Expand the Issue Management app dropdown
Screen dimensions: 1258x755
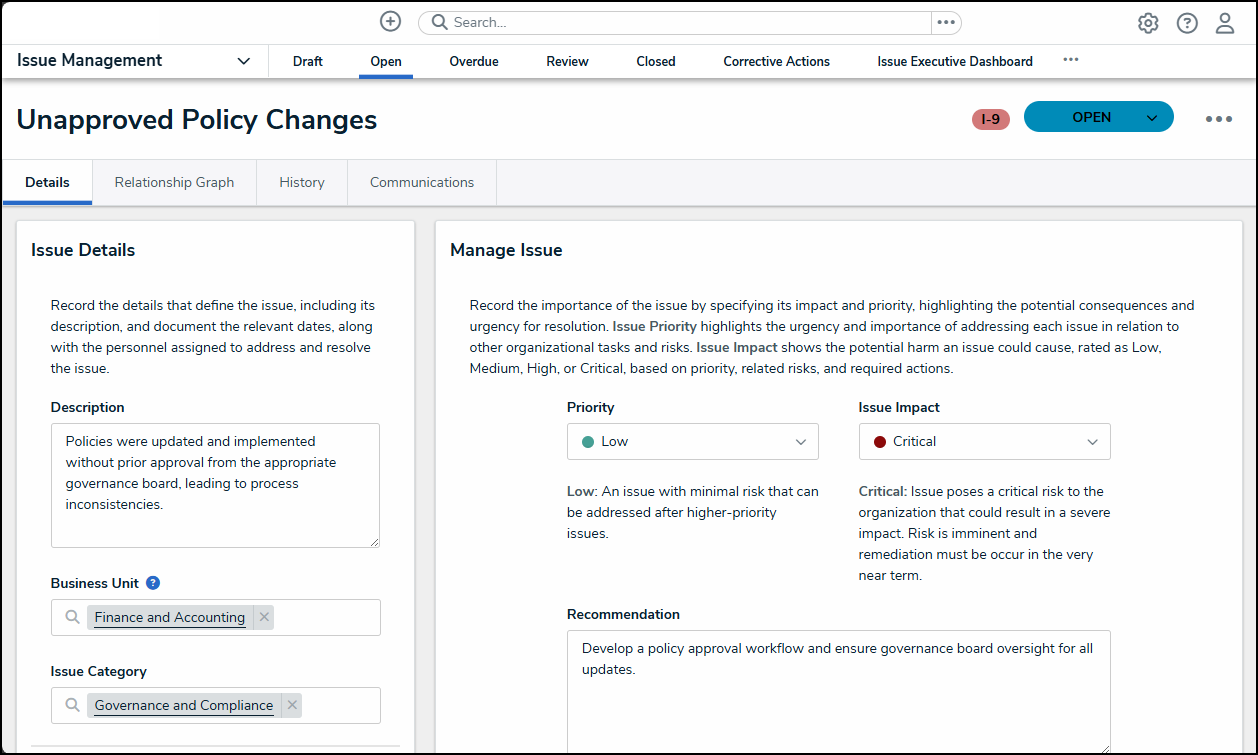point(243,61)
